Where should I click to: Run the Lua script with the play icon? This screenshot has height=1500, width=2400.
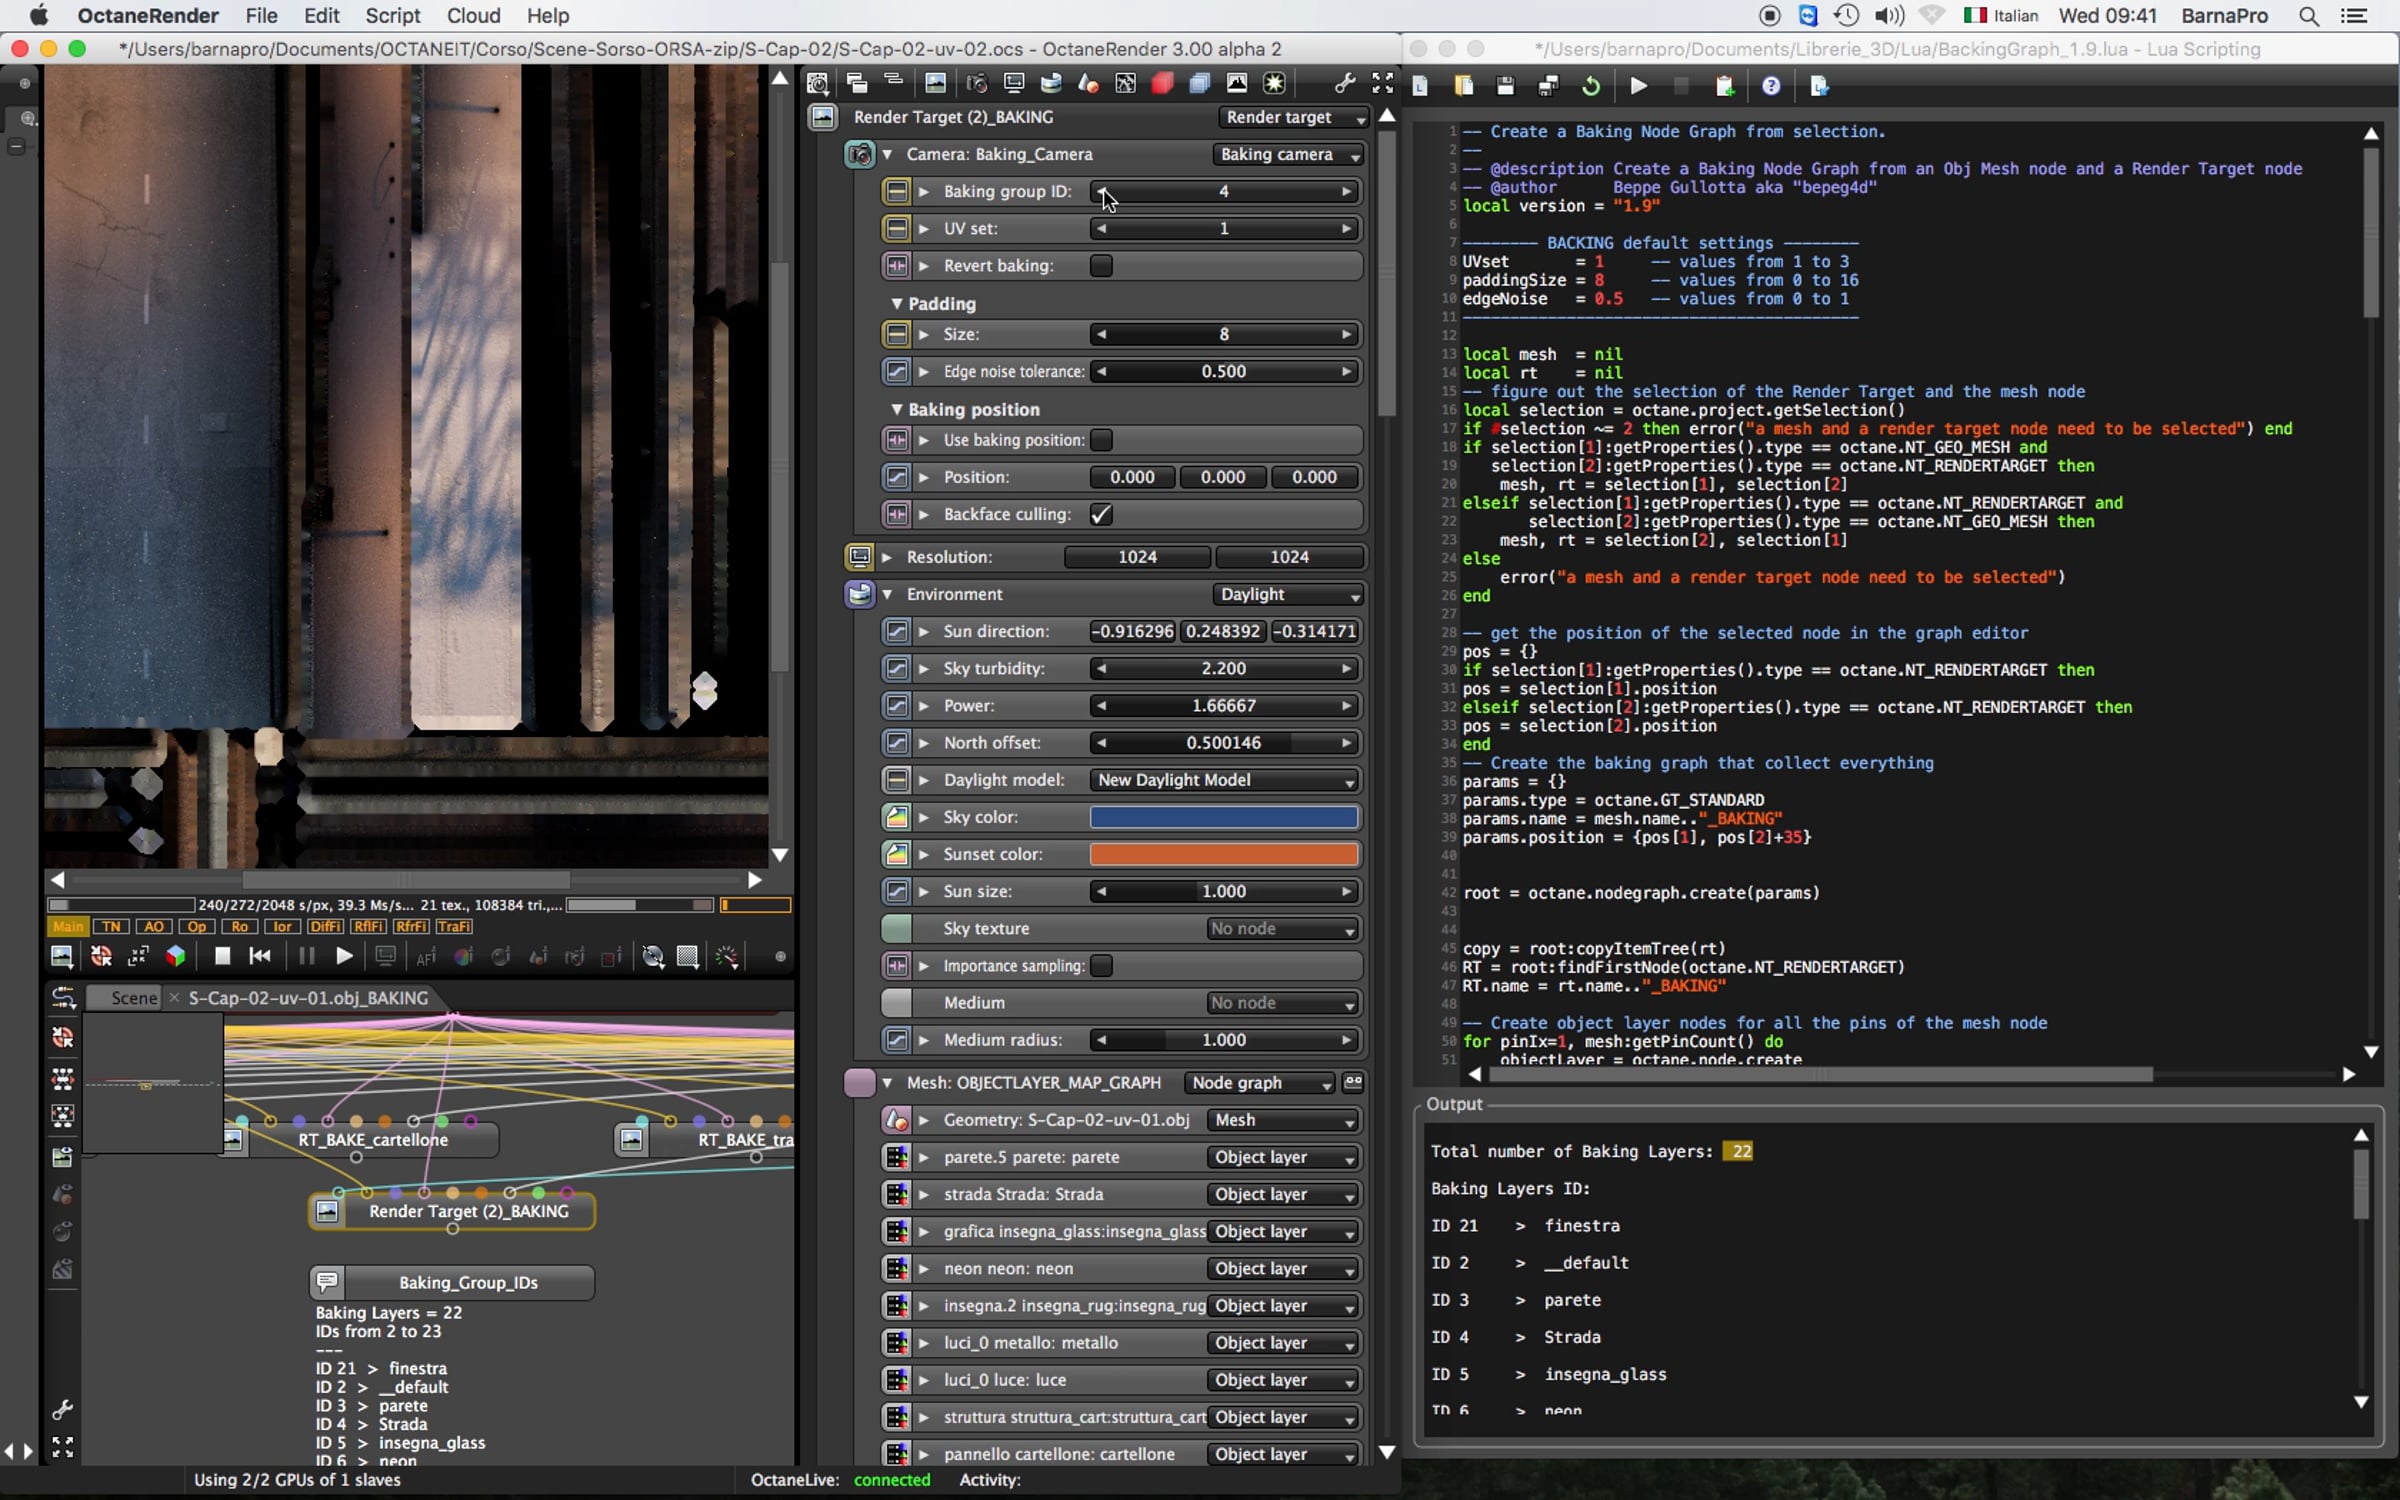[1638, 86]
